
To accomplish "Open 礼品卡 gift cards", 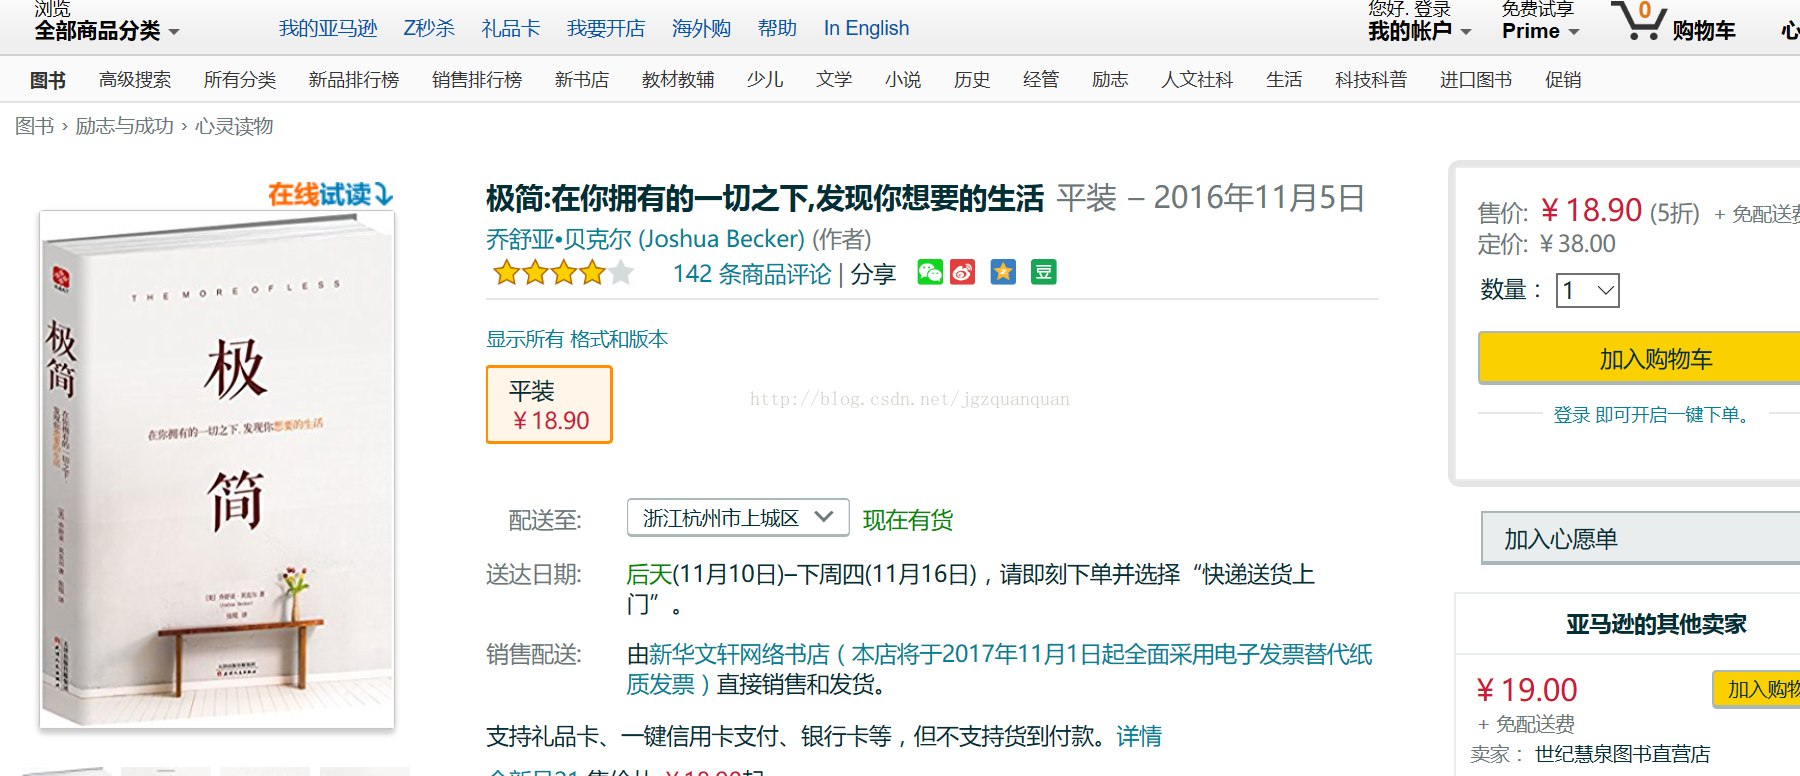I will coord(511,28).
